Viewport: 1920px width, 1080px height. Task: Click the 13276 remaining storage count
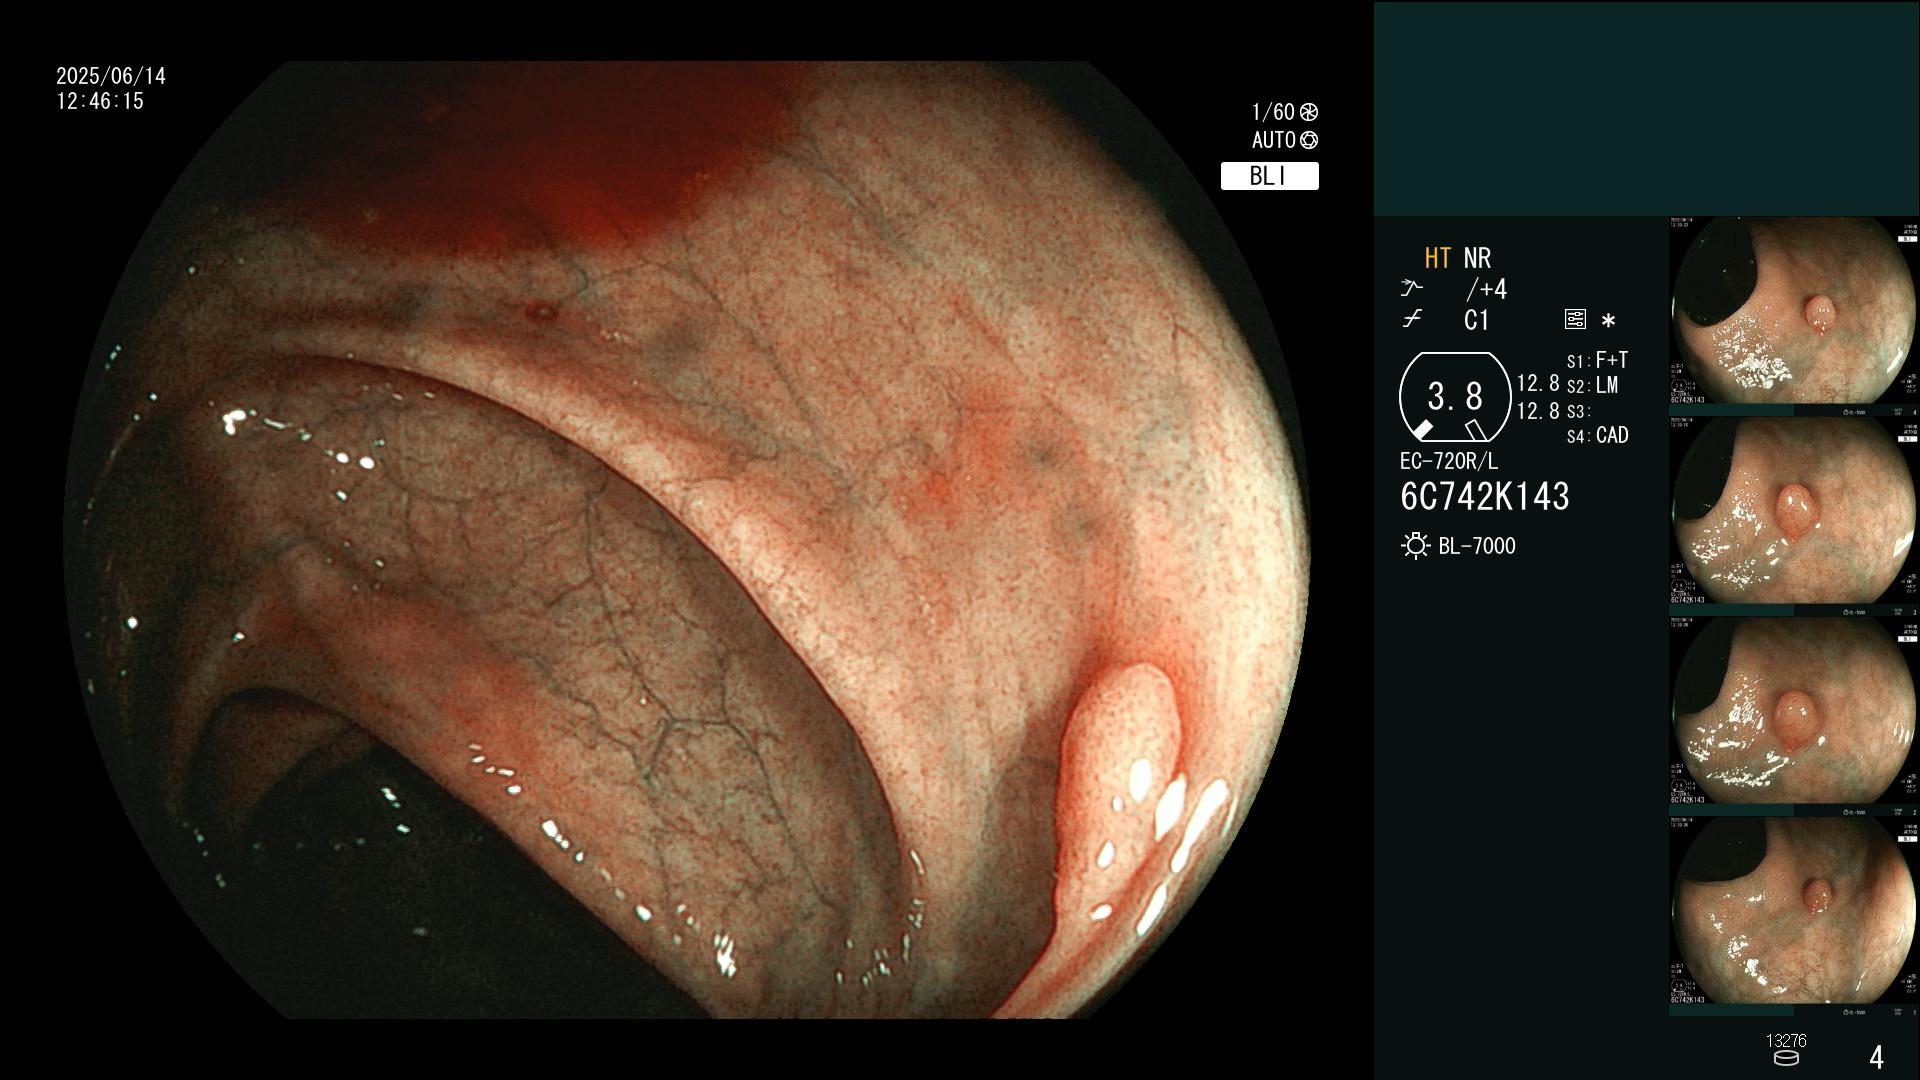[1786, 1041]
